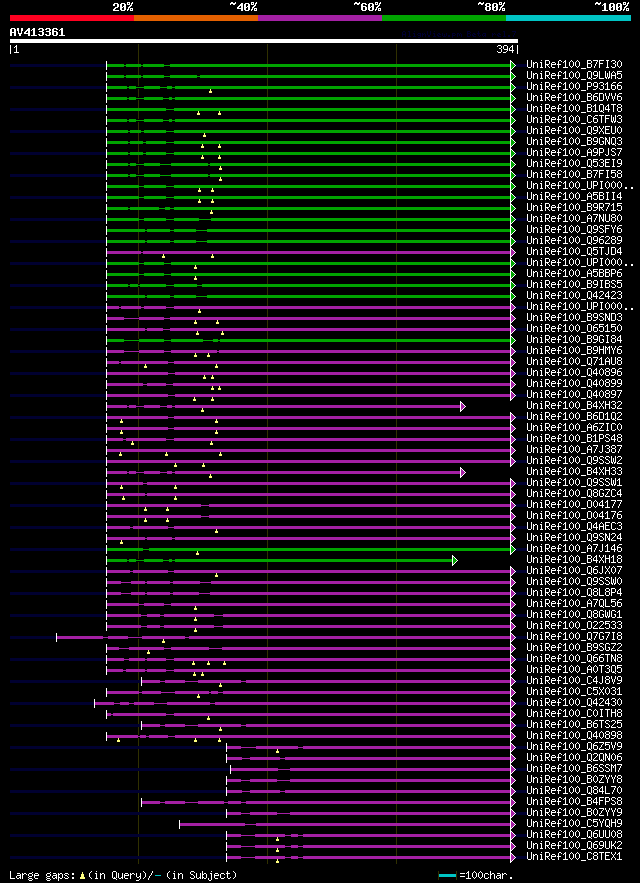Open hit UniRef100_Q8GZC4

click(574, 493)
